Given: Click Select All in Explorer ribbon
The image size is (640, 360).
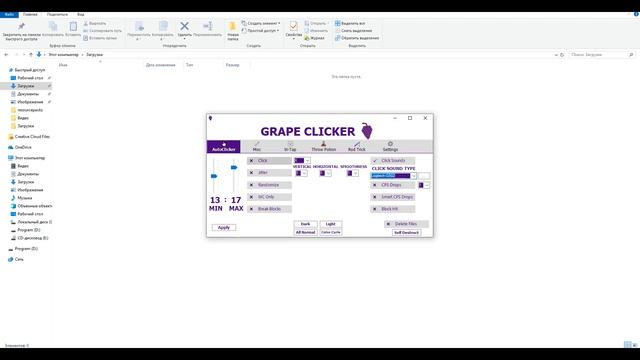Looking at the screenshot, I should [350, 24].
